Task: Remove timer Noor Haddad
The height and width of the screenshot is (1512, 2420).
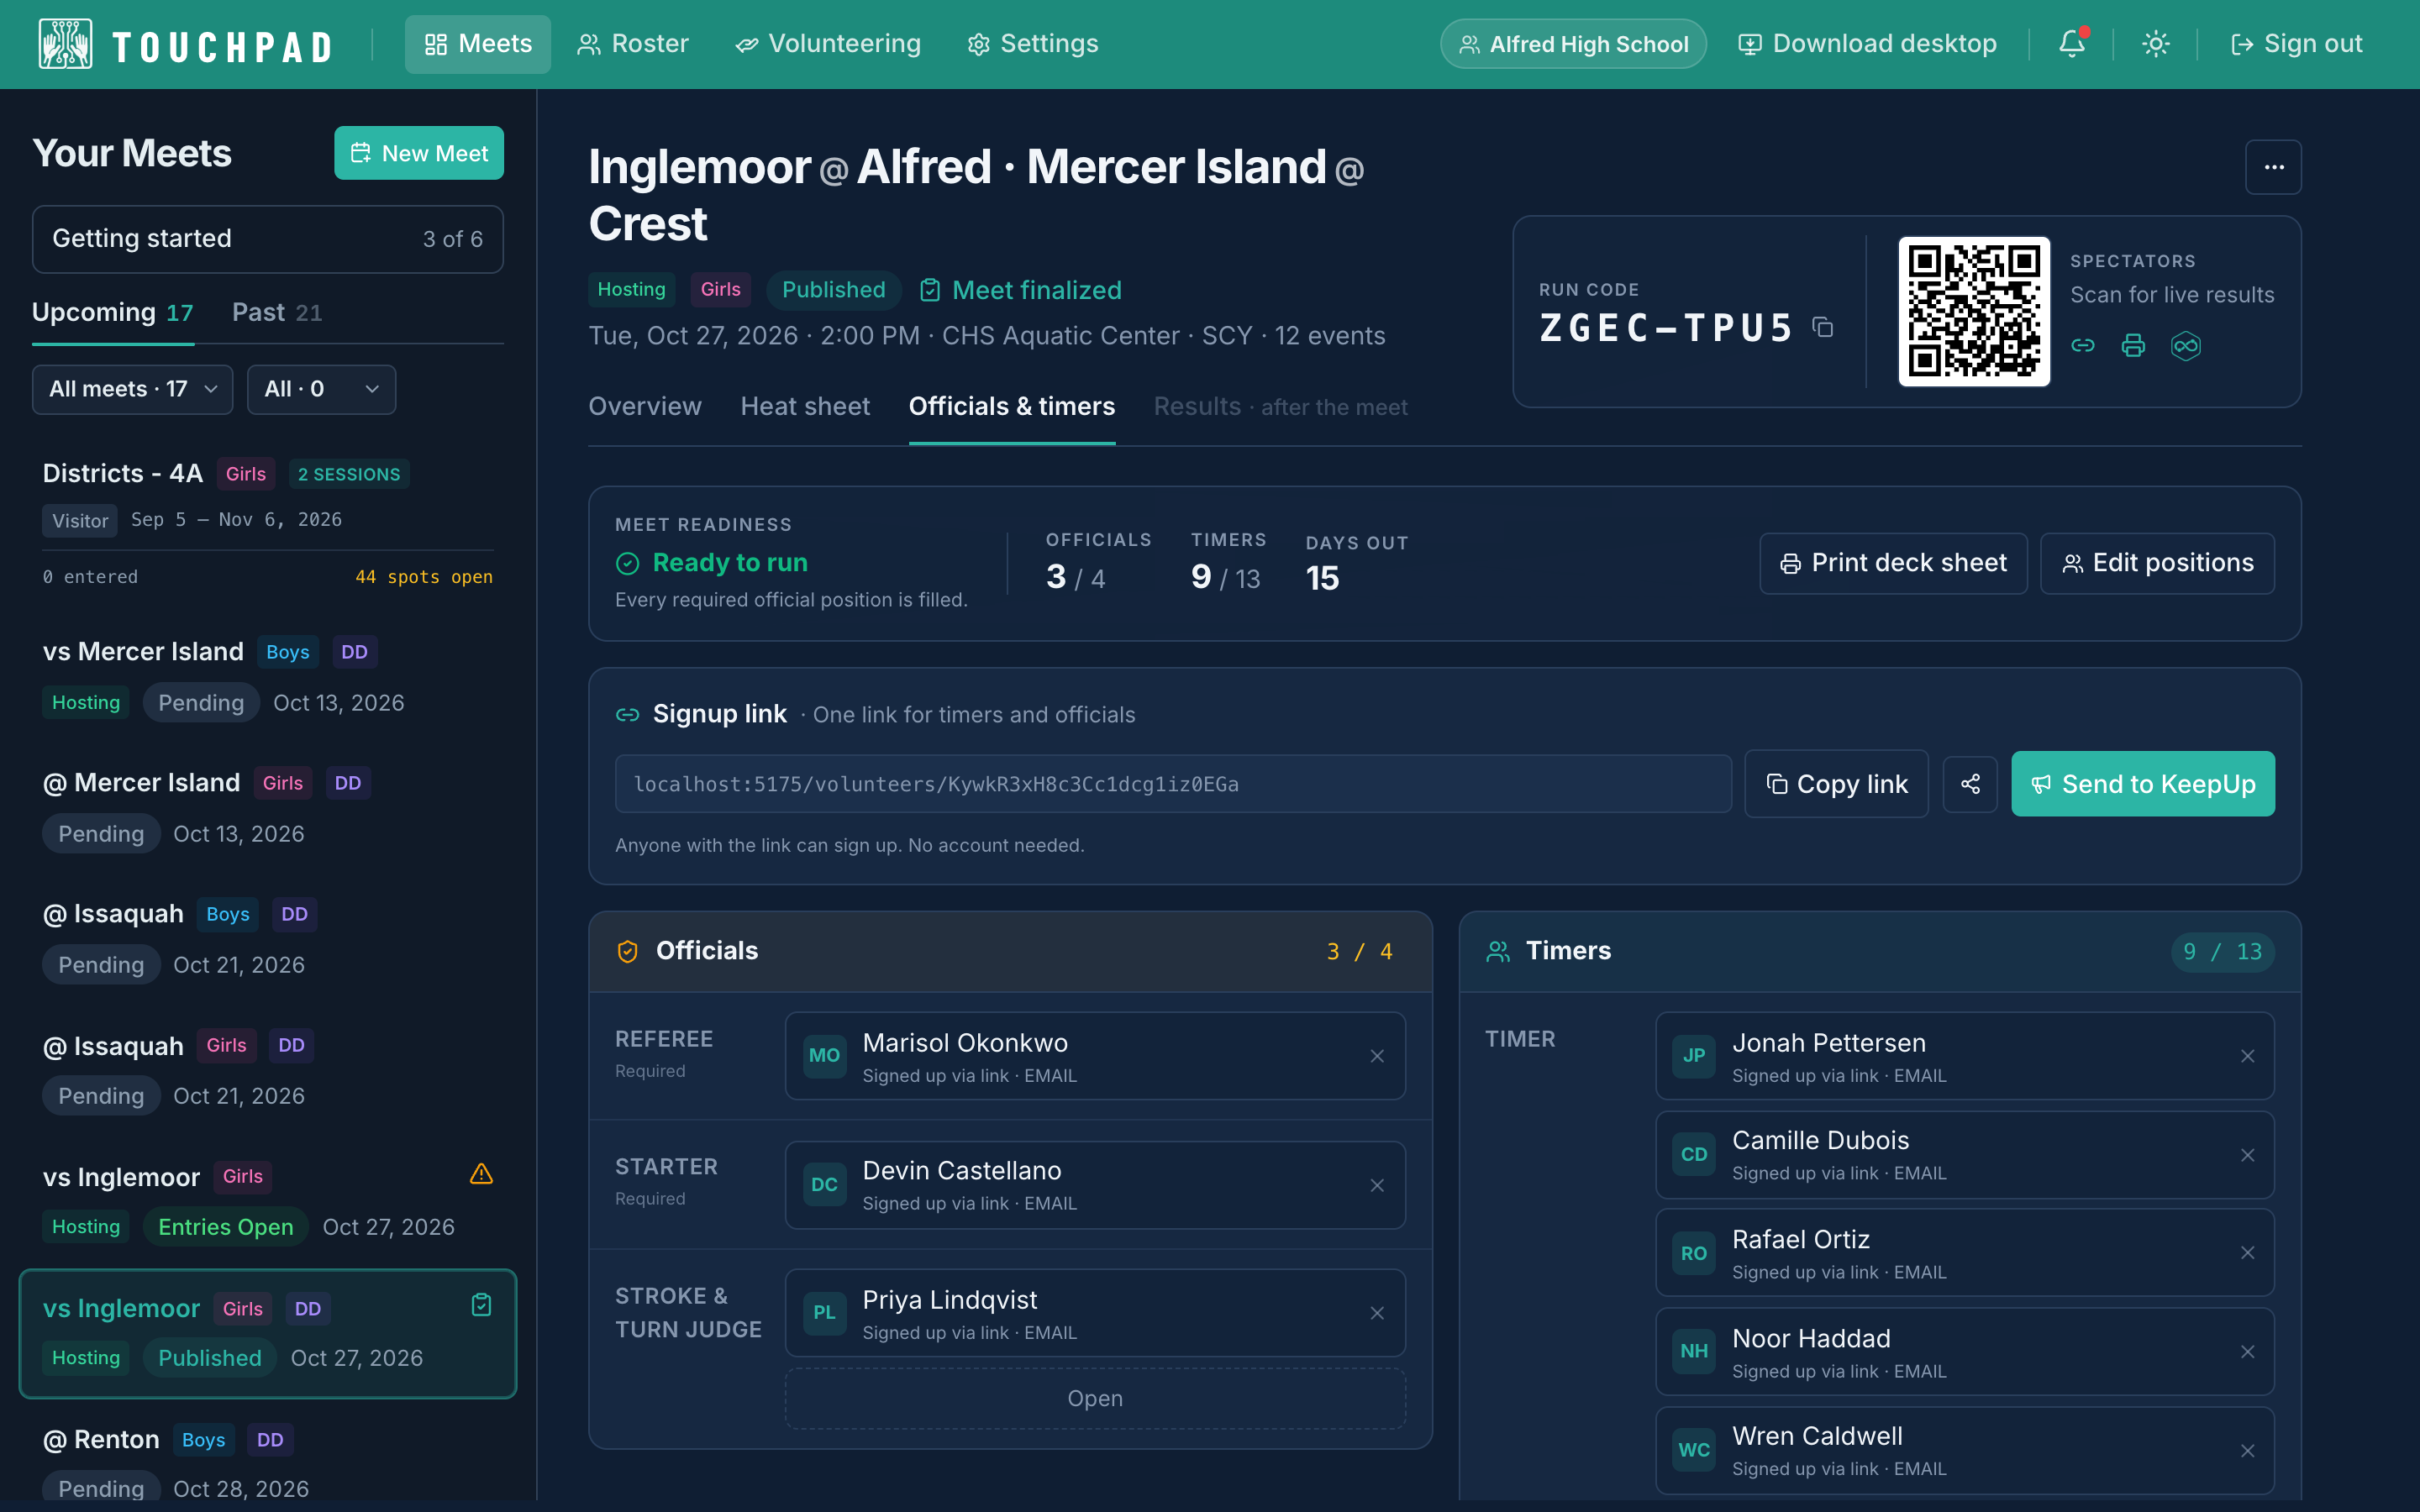Action: point(2247,1352)
